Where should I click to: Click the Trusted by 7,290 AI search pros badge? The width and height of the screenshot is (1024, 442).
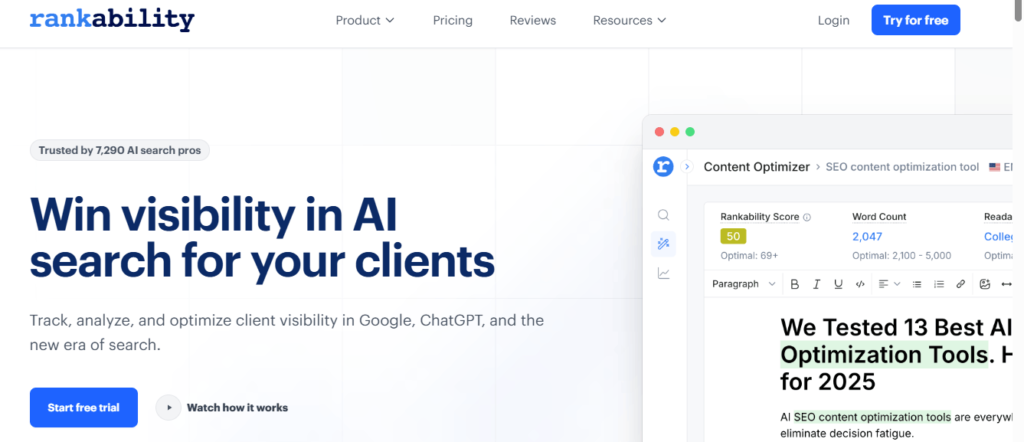pos(120,150)
